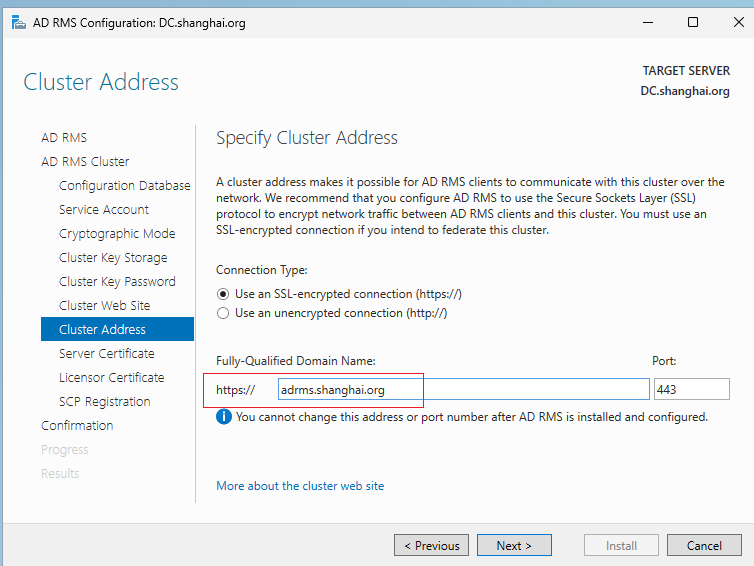Click the Port number field
Screen dimensions: 754x566
(x=691, y=389)
